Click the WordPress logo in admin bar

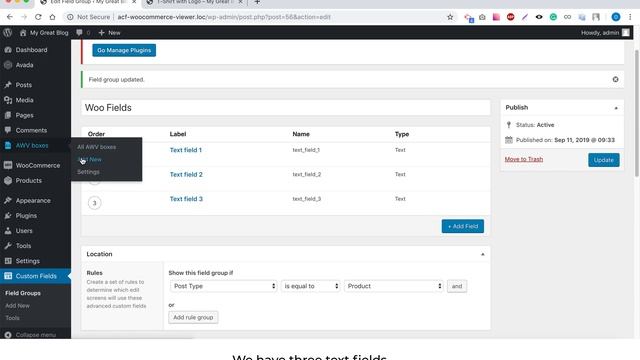(x=8, y=33)
